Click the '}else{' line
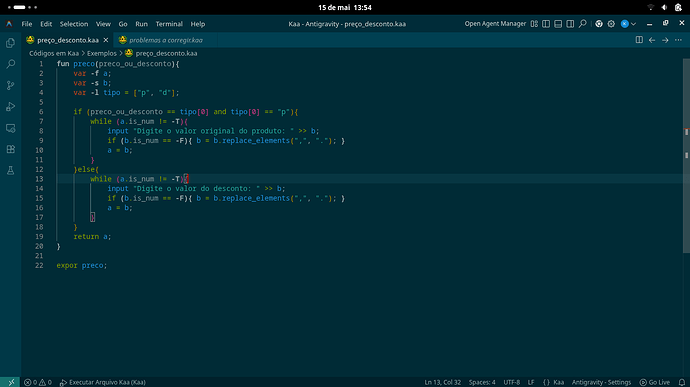 point(86,169)
